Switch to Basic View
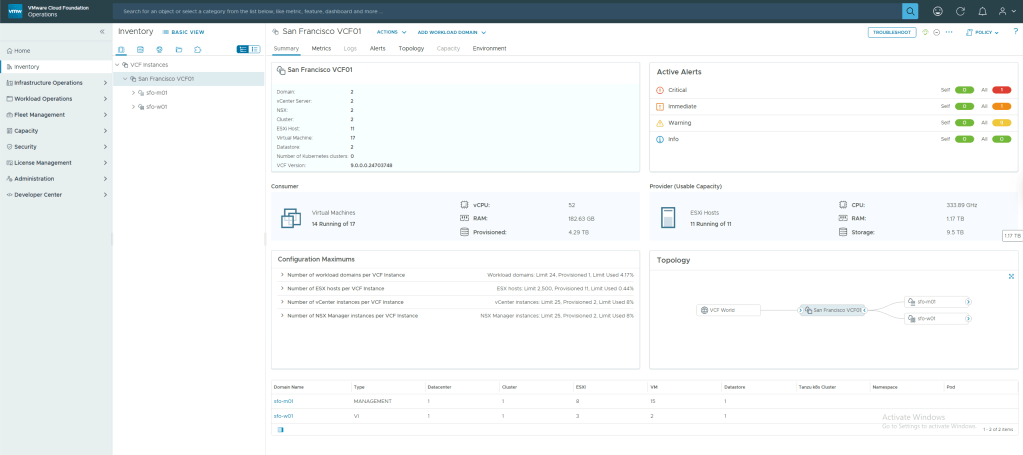This screenshot has height=455, width=1023. click(183, 32)
